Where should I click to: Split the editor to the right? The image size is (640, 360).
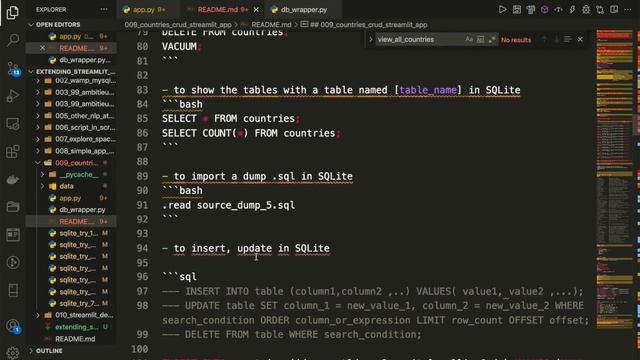coord(614,9)
